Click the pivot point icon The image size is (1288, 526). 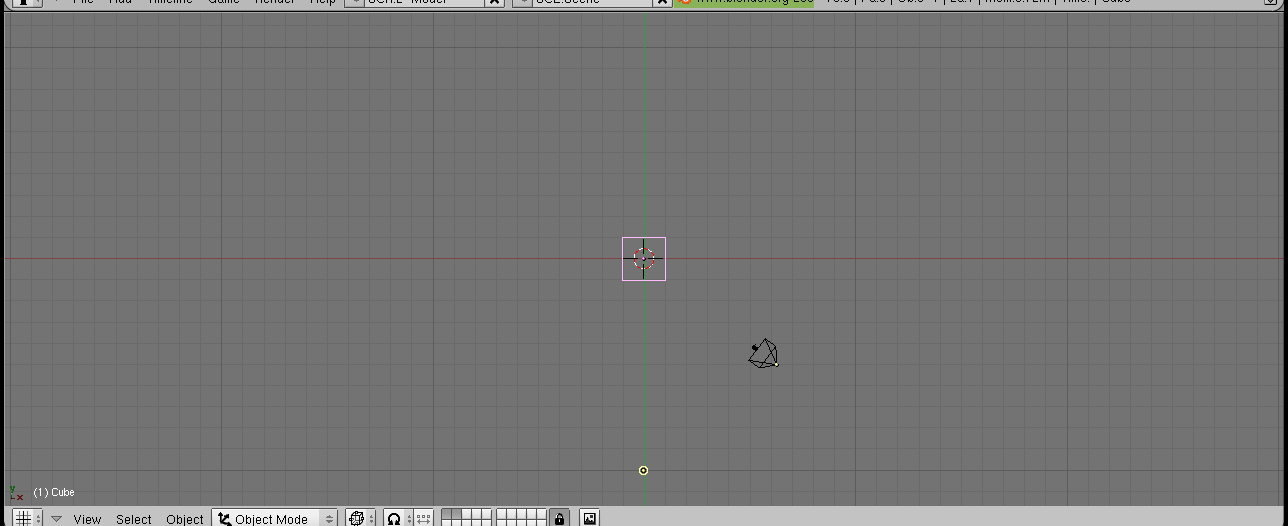394,518
